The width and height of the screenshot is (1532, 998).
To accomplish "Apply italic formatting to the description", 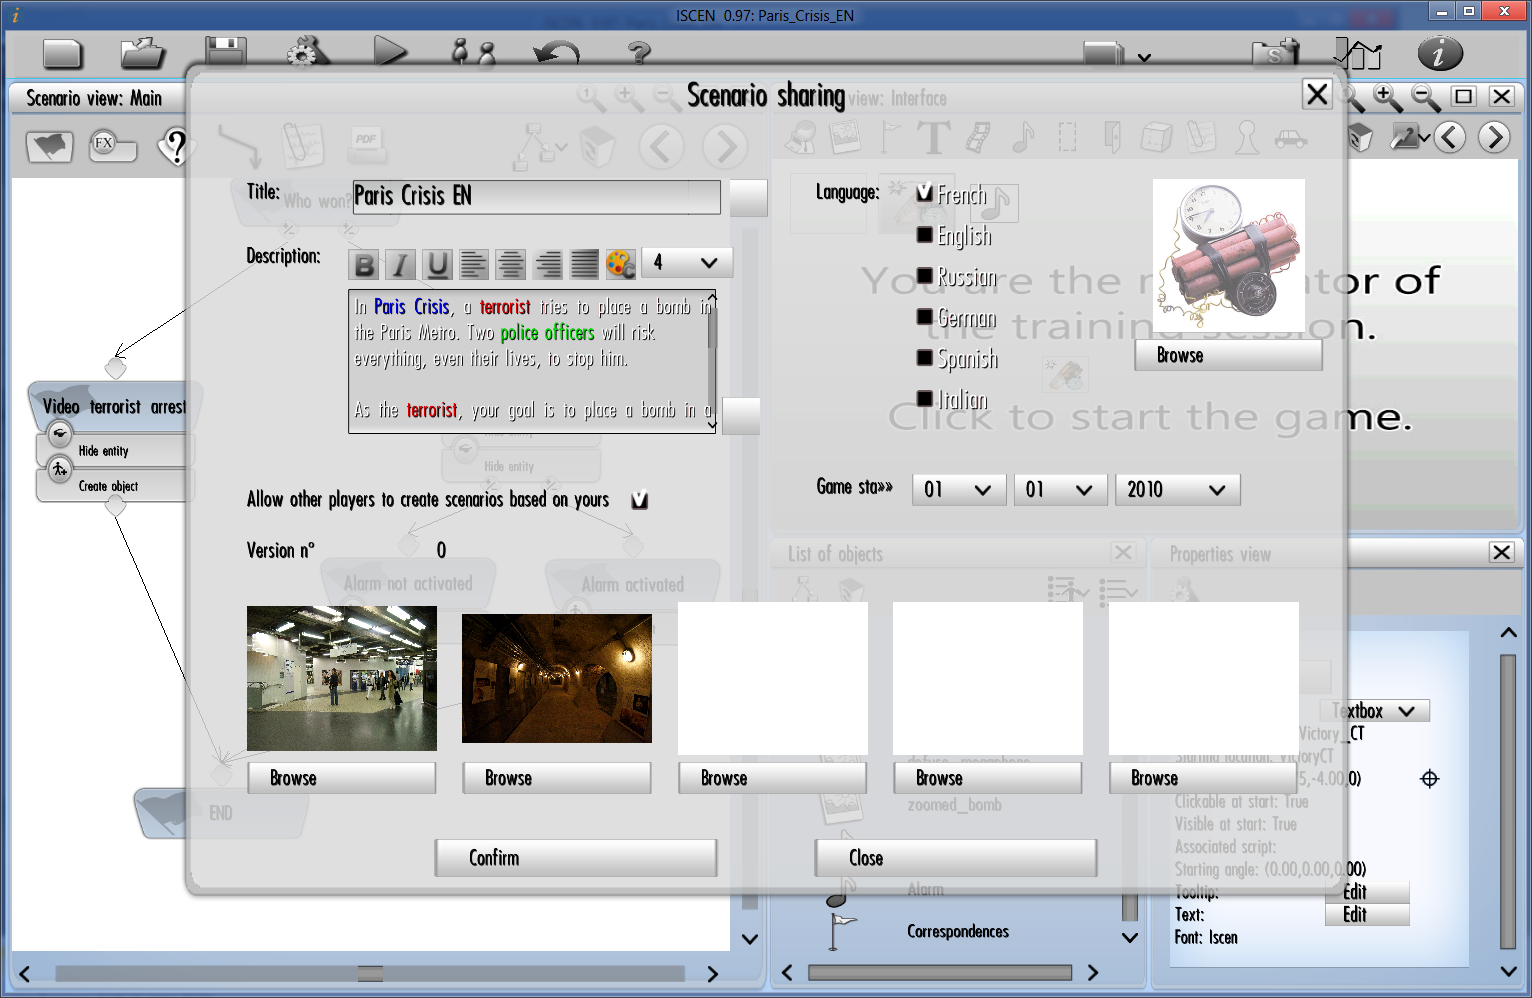I will click(401, 265).
